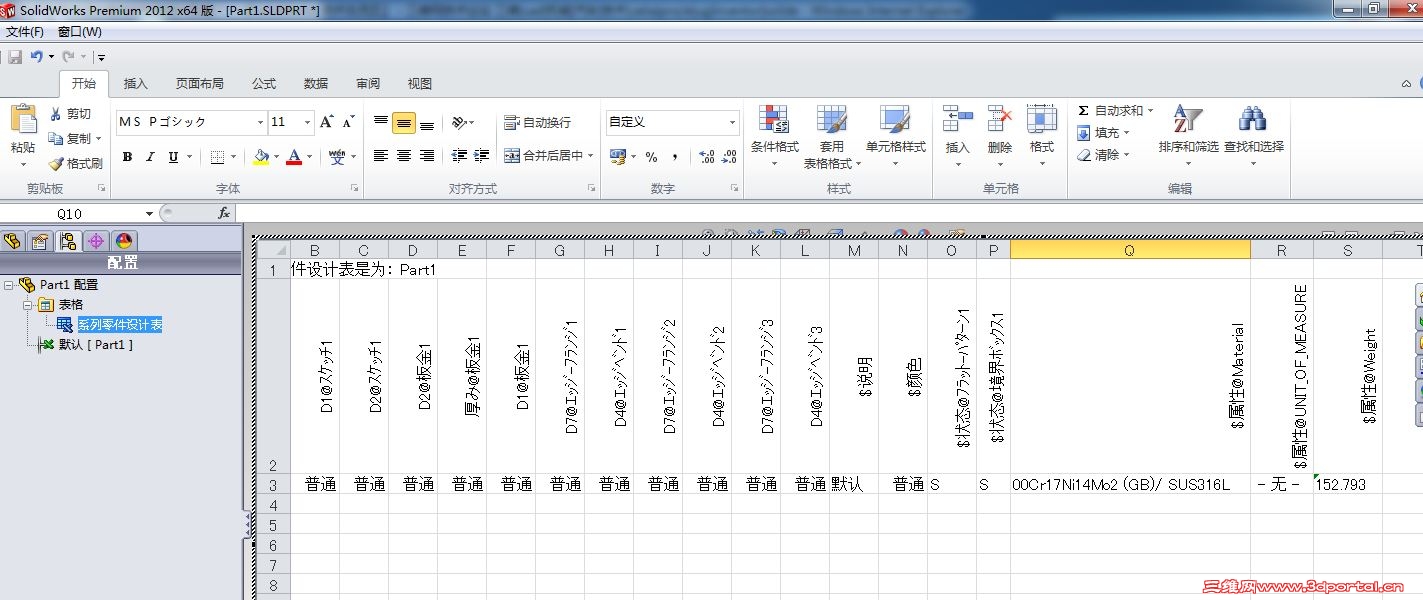This screenshot has width=1423, height=600.
Task: Decrease the indent level
Action: pos(459,156)
